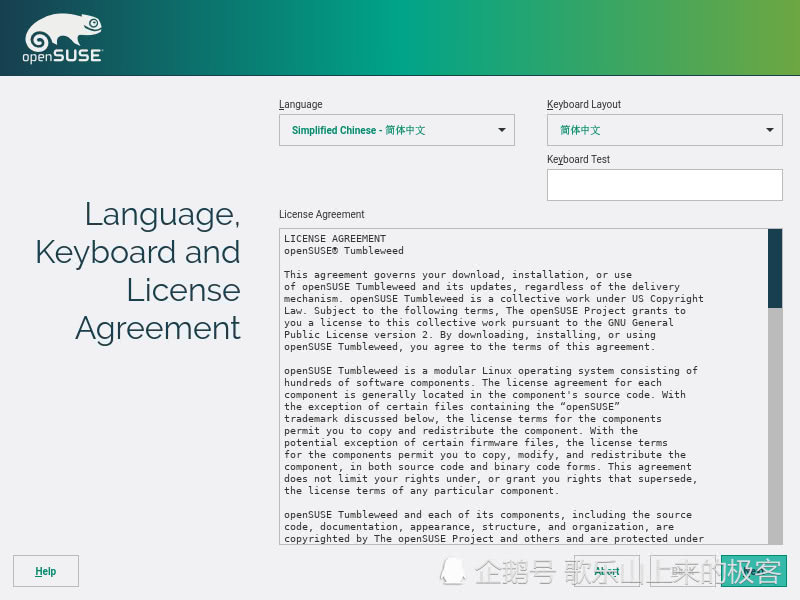800x600 pixels.
Task: Click the scrollbar track below the thumb
Action: [774, 426]
